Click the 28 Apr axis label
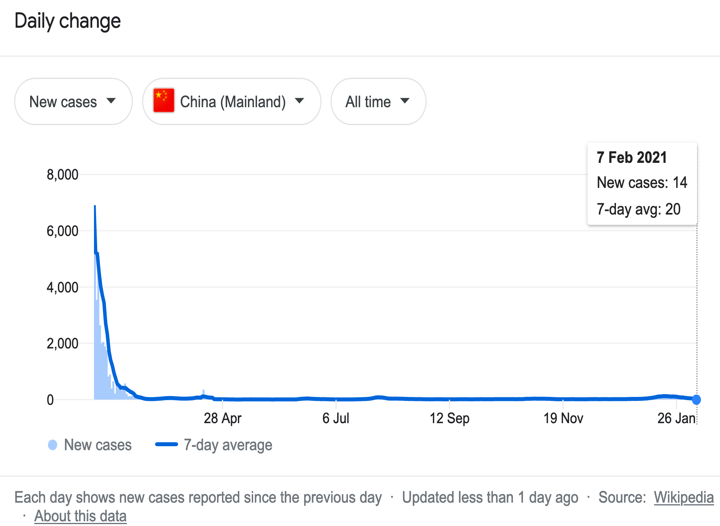720x526 pixels. click(222, 418)
